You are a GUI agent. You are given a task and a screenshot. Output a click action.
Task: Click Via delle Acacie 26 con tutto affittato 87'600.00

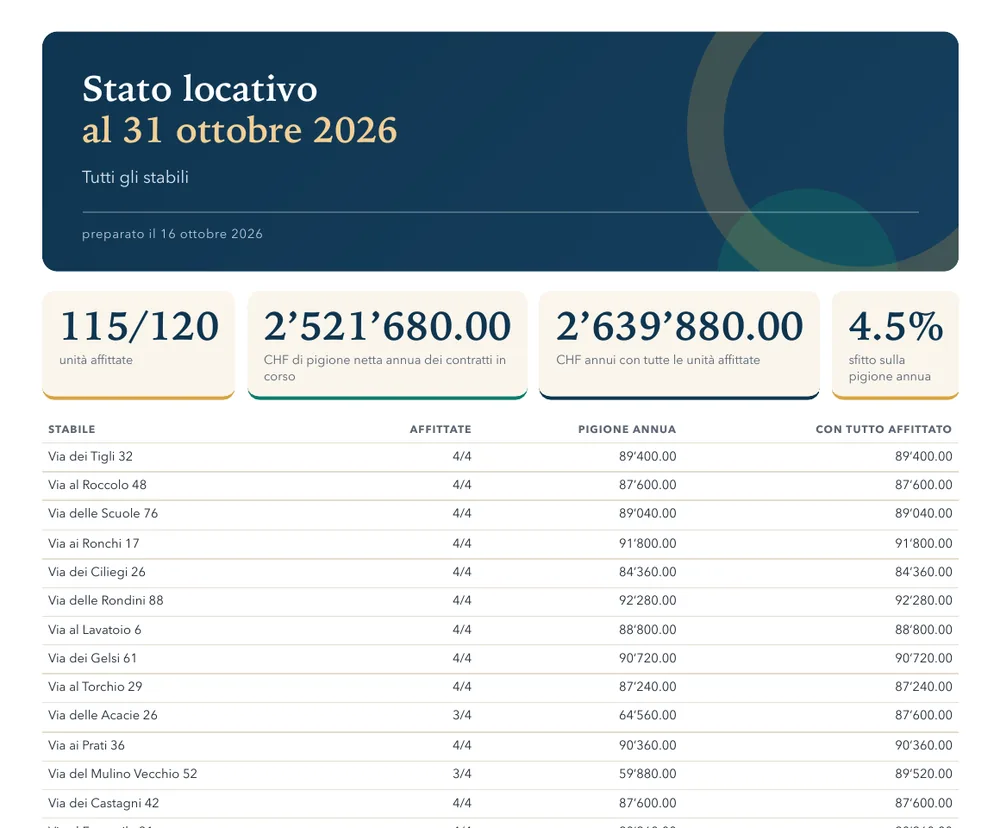(x=923, y=715)
